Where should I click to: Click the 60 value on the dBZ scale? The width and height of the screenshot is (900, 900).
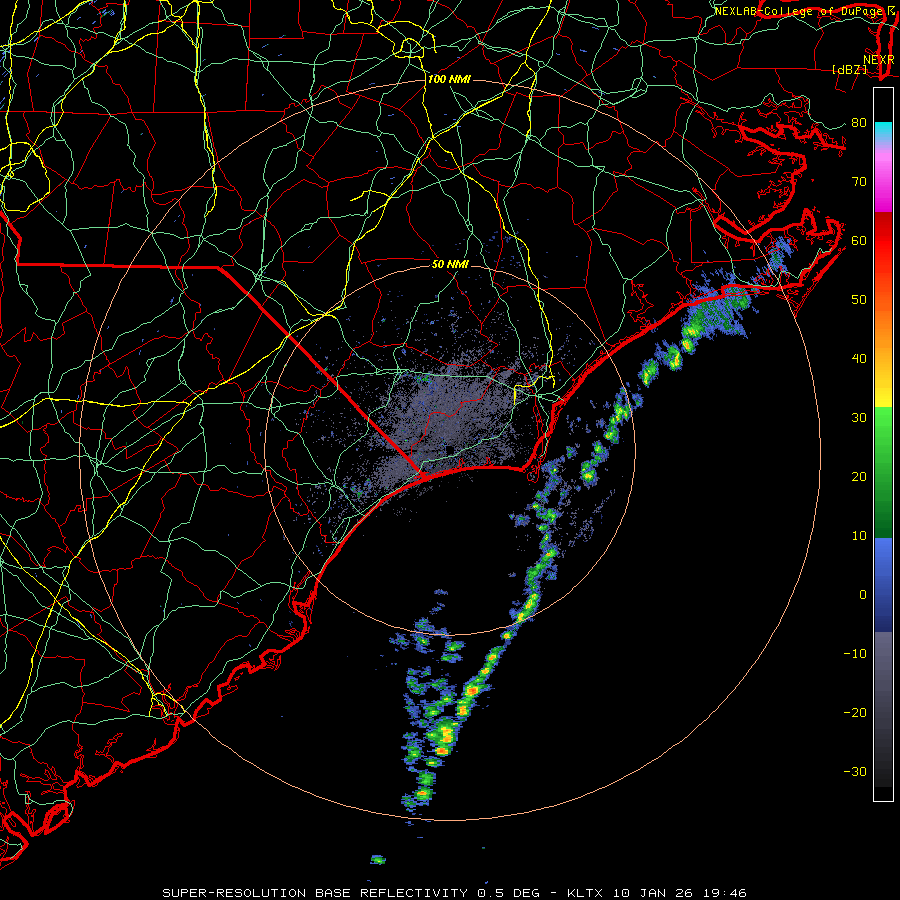coord(859,240)
